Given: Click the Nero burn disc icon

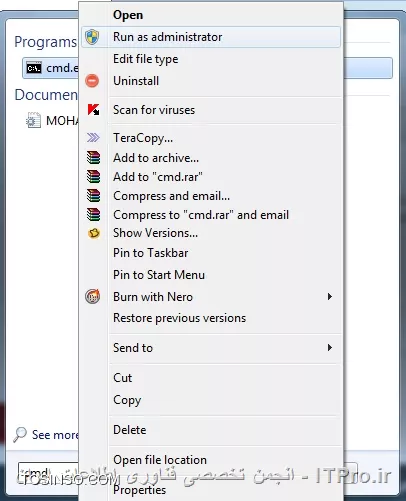Looking at the screenshot, I should pyautogui.click(x=93, y=296).
